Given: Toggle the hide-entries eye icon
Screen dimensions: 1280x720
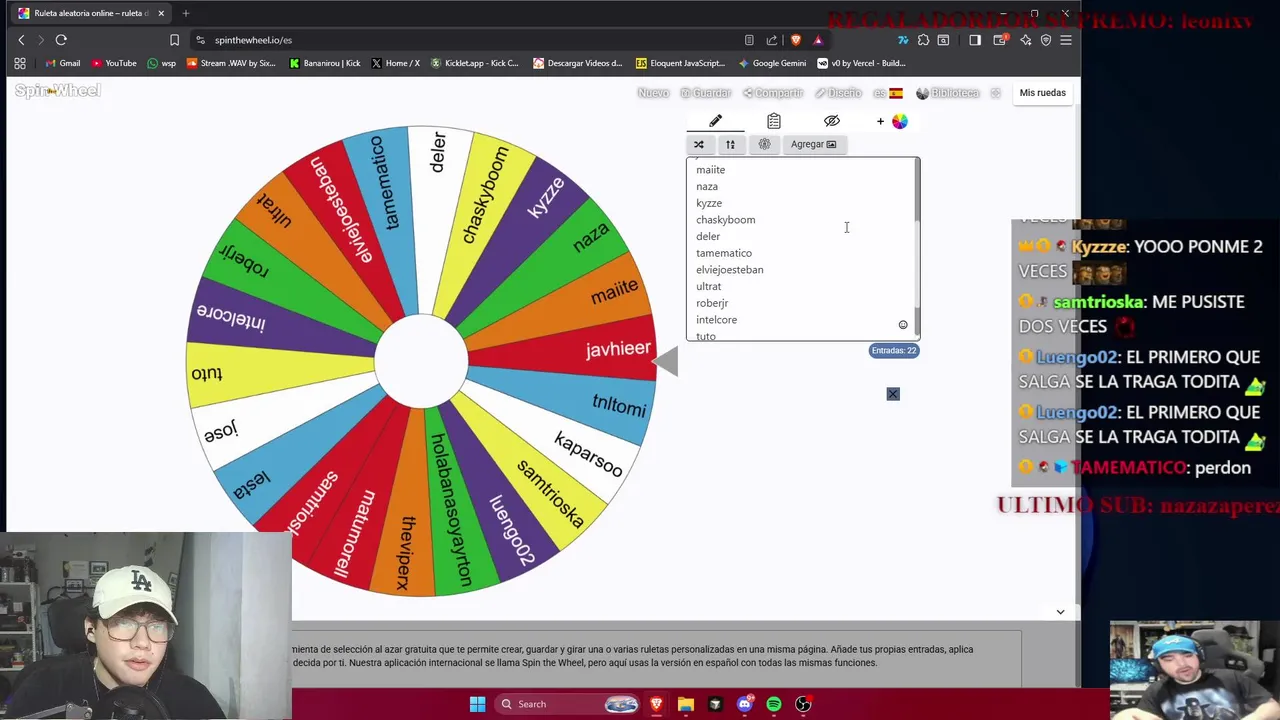Looking at the screenshot, I should 832,121.
